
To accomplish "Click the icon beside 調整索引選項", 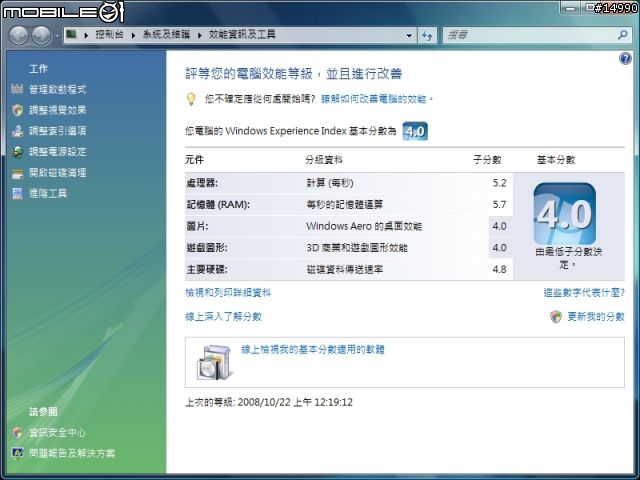I will pos(17,131).
